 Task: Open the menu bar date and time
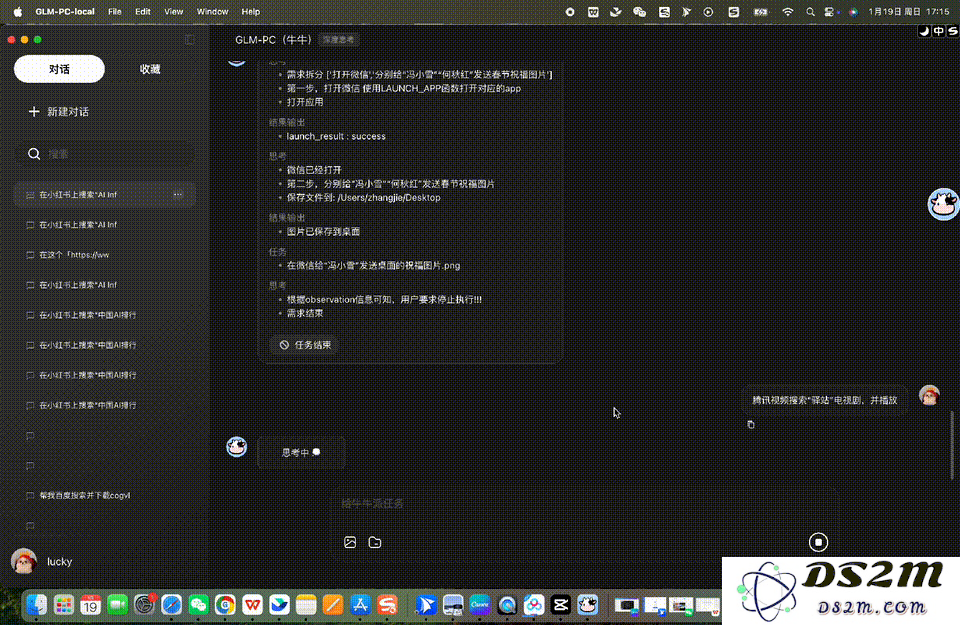point(909,12)
